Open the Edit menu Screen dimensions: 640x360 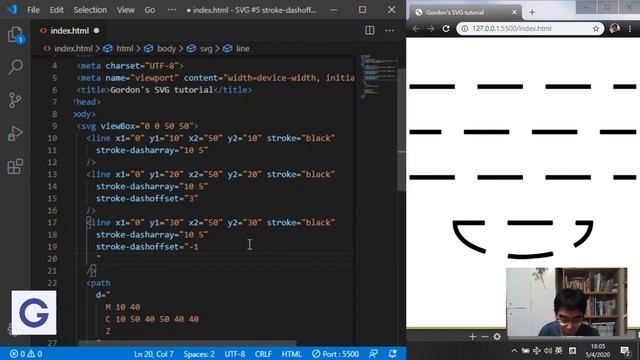(x=56, y=10)
